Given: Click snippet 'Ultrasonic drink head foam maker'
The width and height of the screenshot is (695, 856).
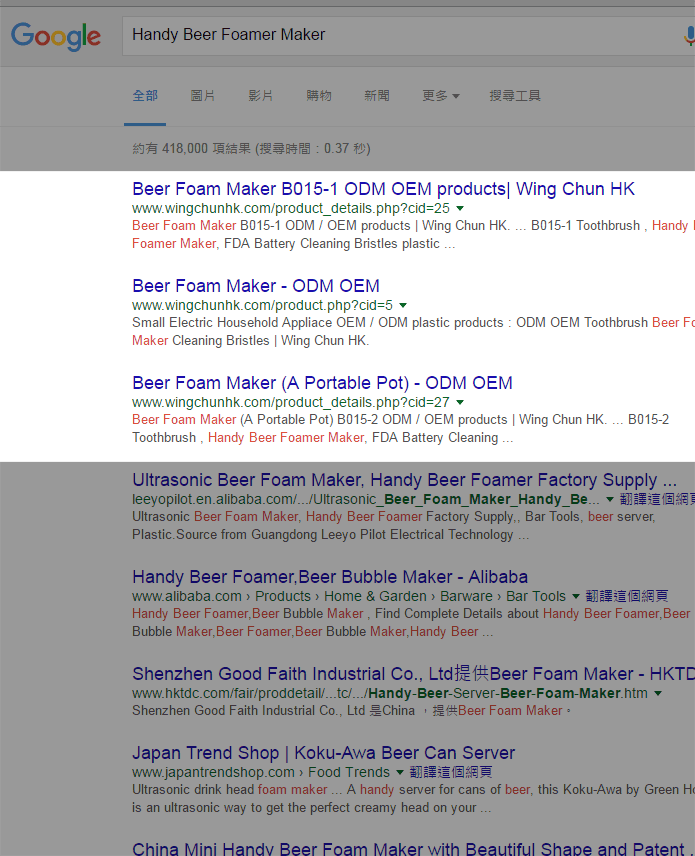Looking at the screenshot, I should point(229,790).
